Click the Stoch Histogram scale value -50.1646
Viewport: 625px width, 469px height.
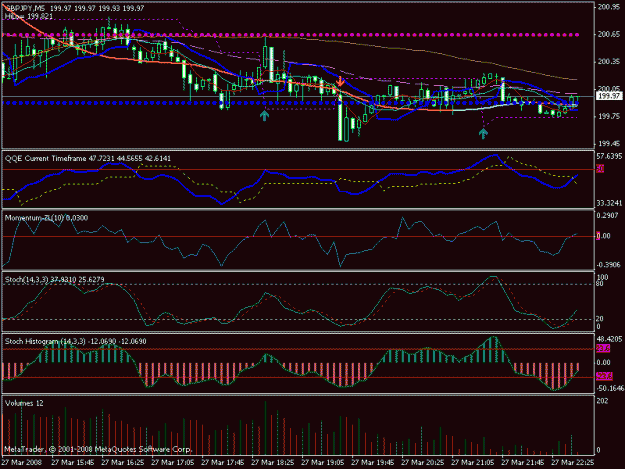coord(609,388)
